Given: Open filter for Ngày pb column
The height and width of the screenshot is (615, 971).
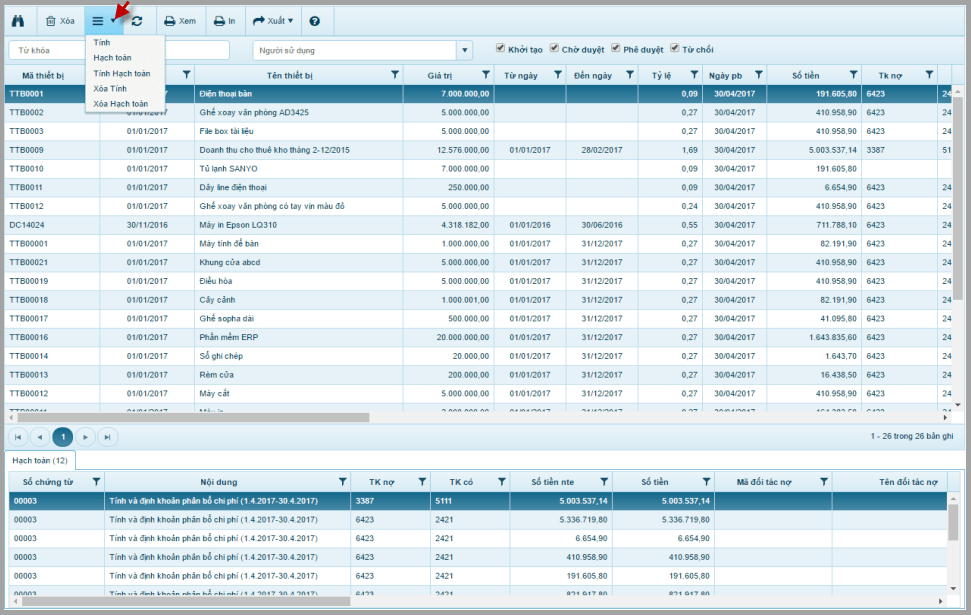Looking at the screenshot, I should pos(758,75).
